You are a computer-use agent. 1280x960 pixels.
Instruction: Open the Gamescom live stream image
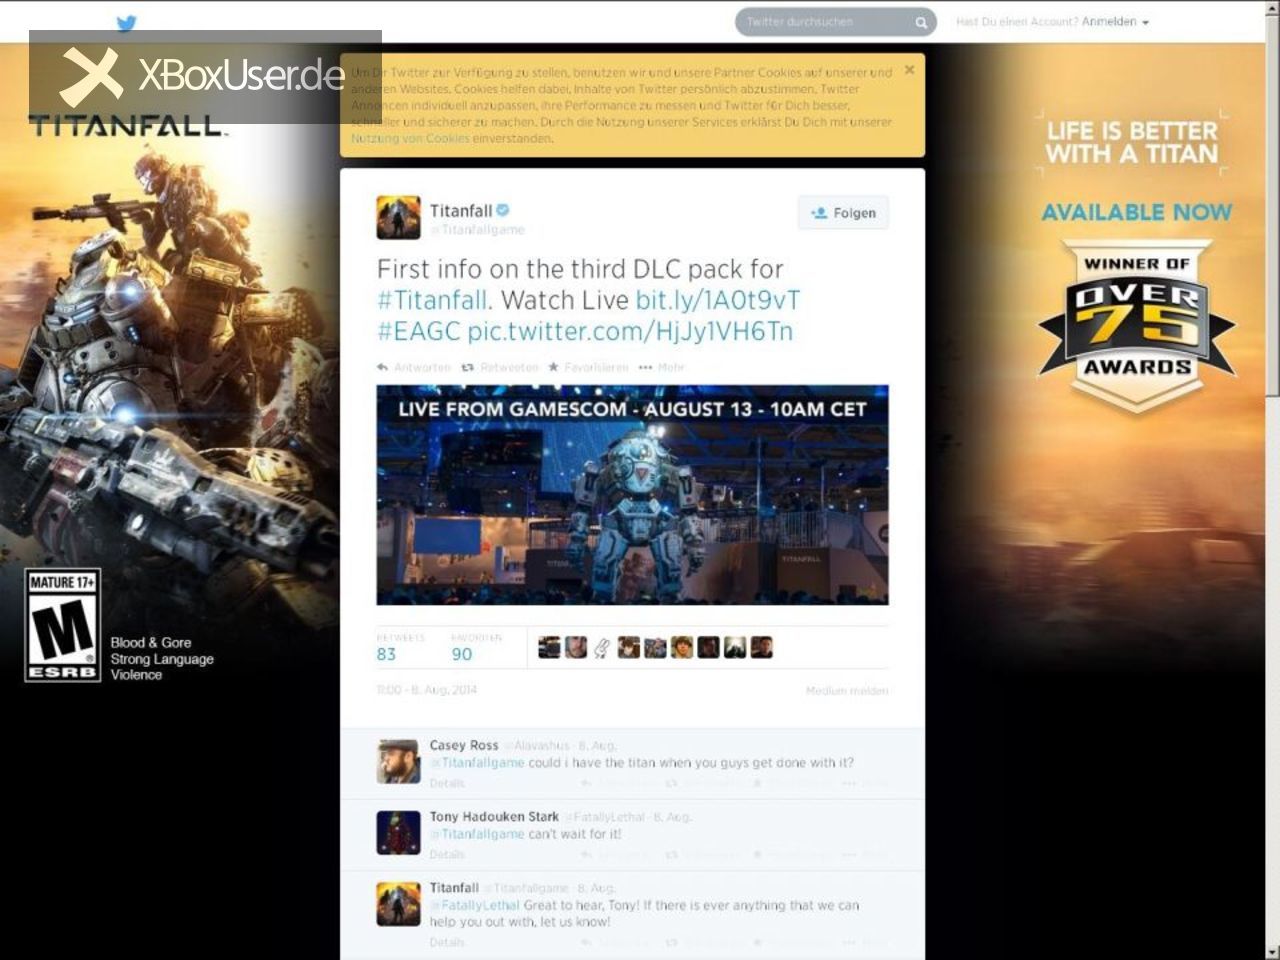(x=632, y=495)
